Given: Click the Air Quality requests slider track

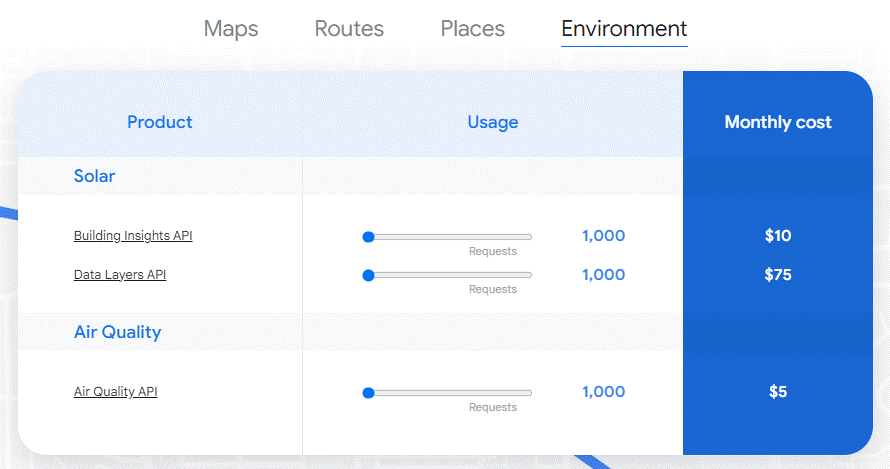Looking at the screenshot, I should (447, 392).
